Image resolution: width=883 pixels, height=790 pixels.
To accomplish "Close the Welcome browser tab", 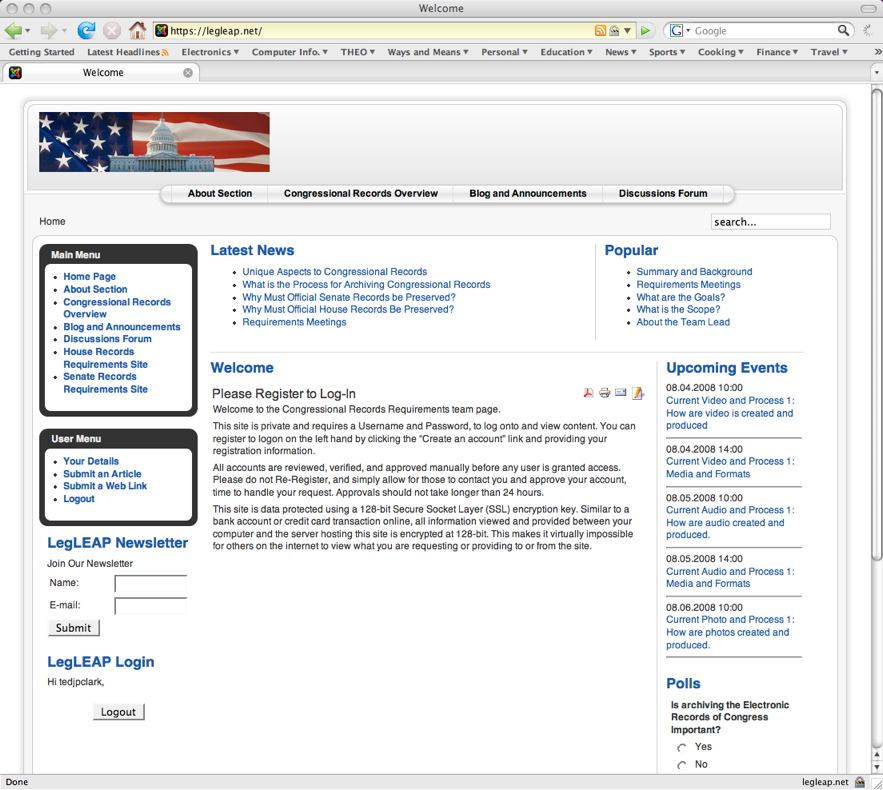I will pyautogui.click(x=188, y=72).
